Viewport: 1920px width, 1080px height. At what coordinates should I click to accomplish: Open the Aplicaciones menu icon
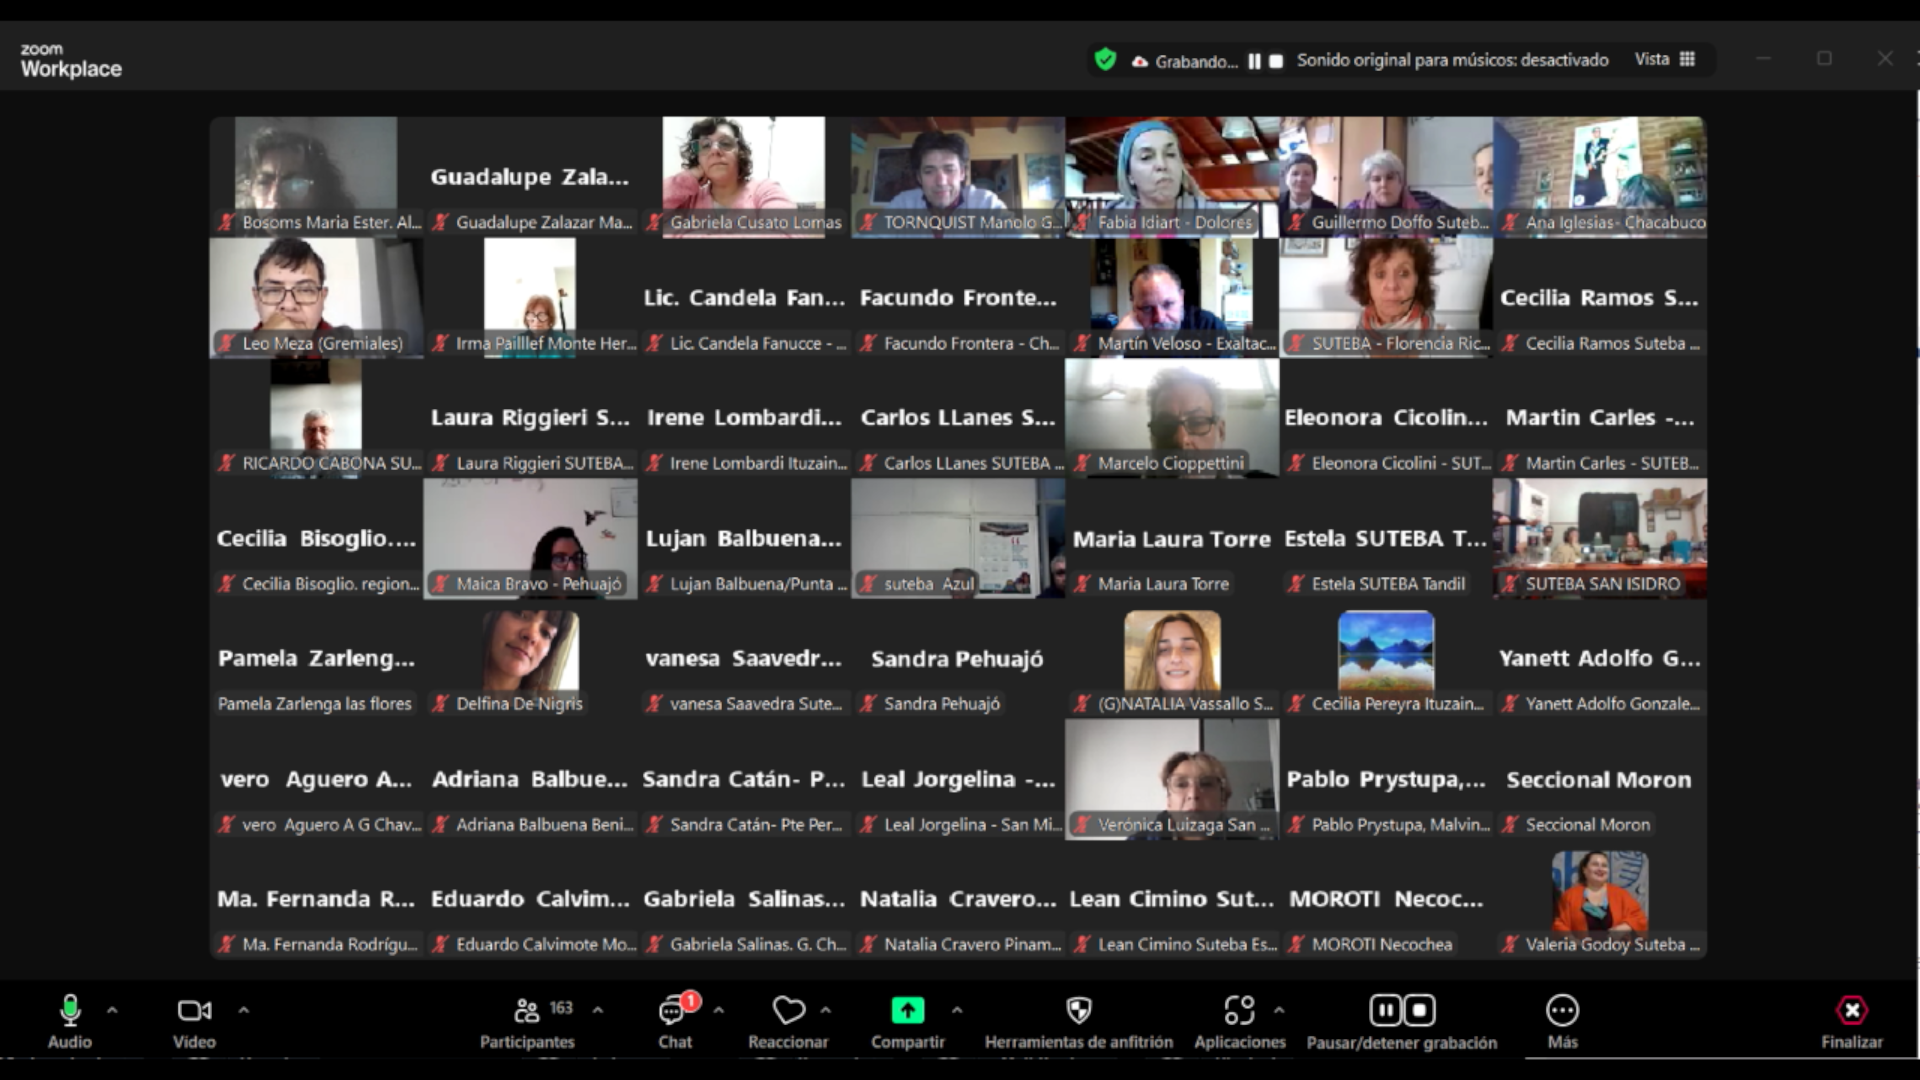[1239, 1011]
